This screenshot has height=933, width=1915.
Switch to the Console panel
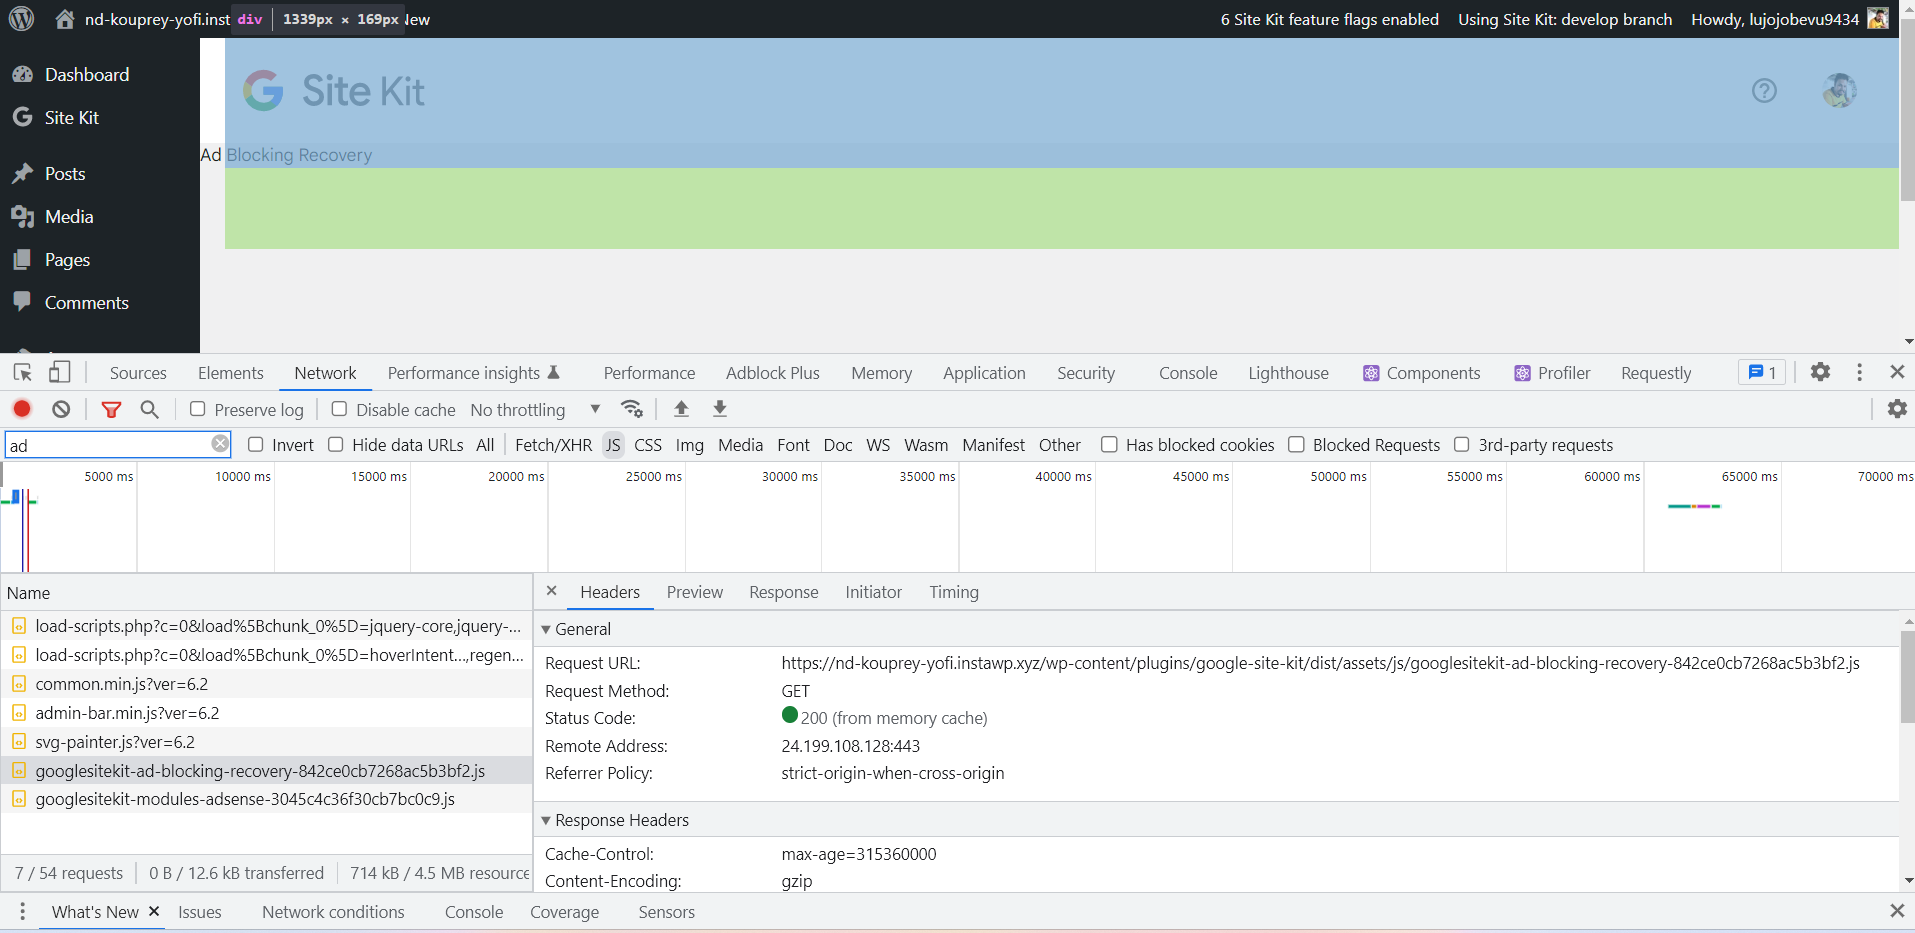(x=1187, y=372)
